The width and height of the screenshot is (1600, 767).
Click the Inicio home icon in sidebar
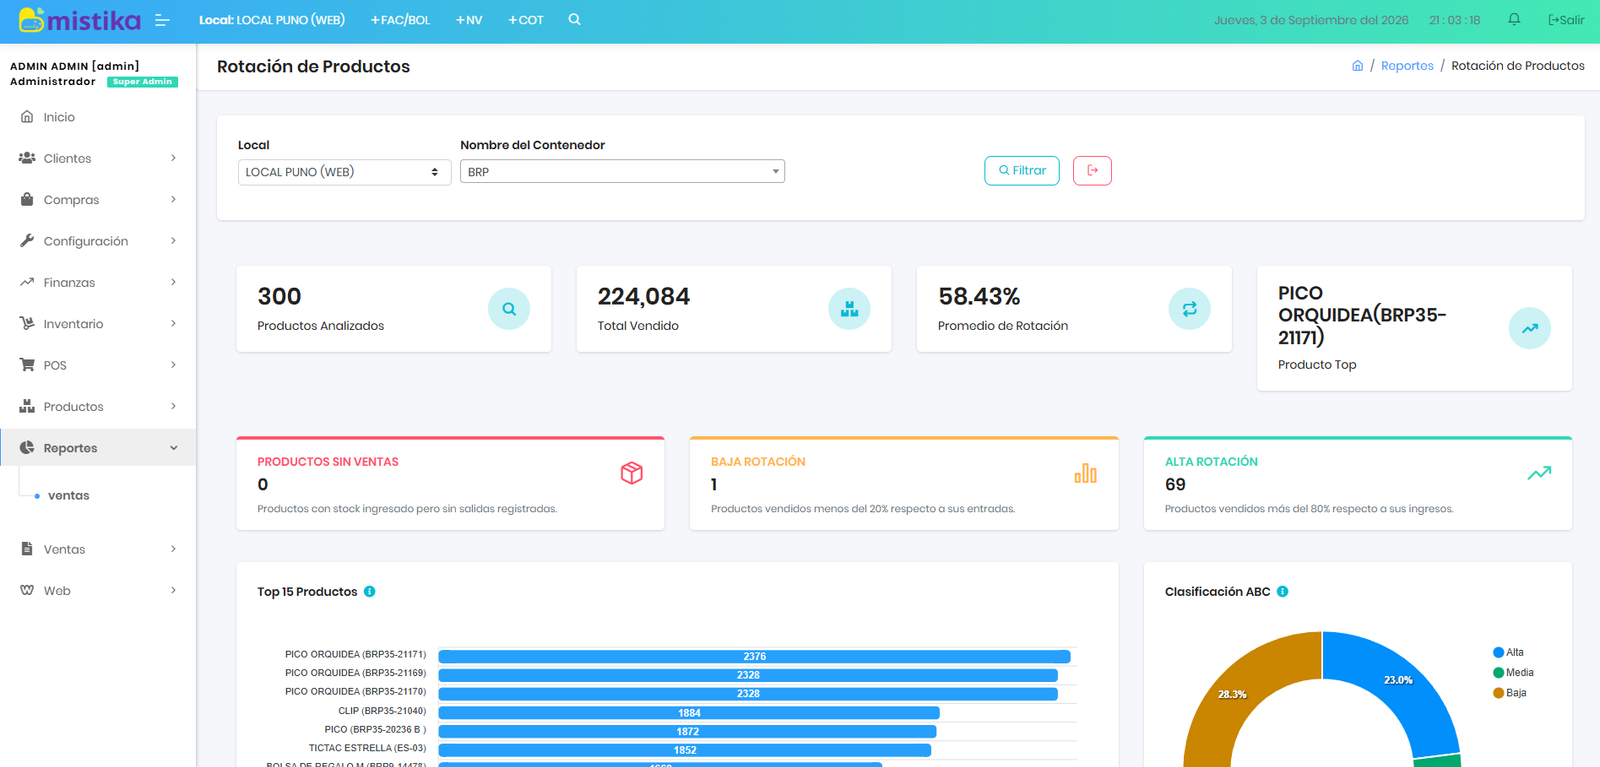pos(27,117)
